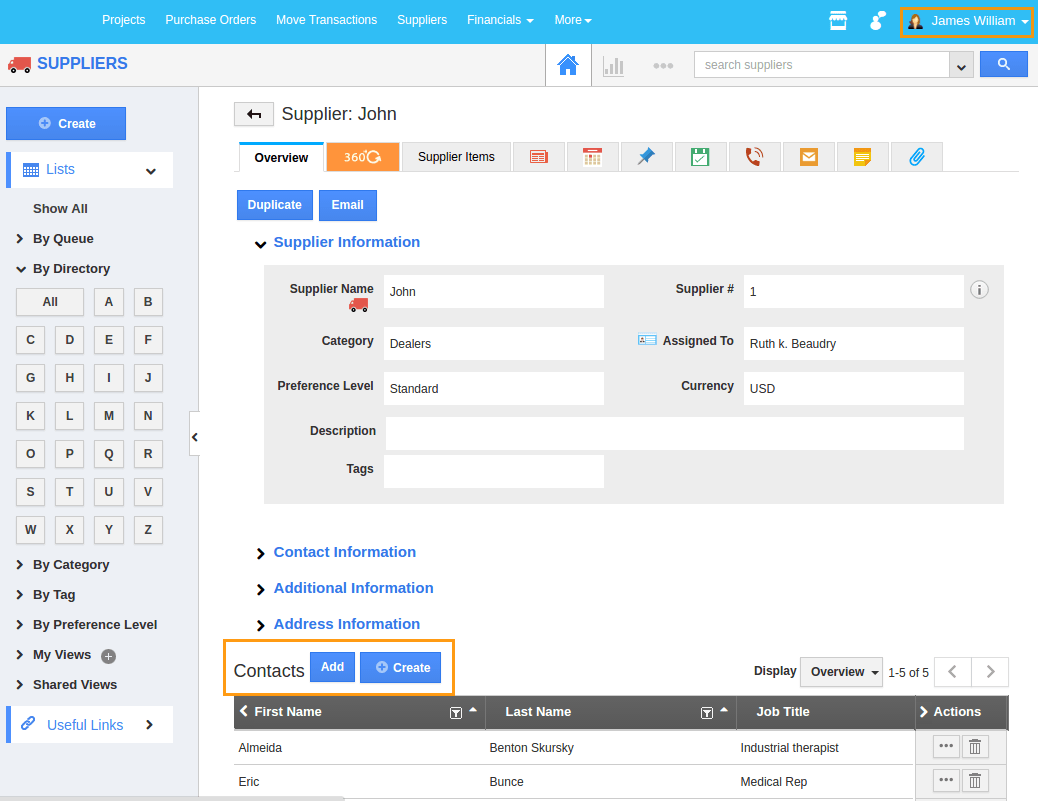Collapse the Lists sidebar section
Viewport: 1038px width, 801px height.
point(151,171)
